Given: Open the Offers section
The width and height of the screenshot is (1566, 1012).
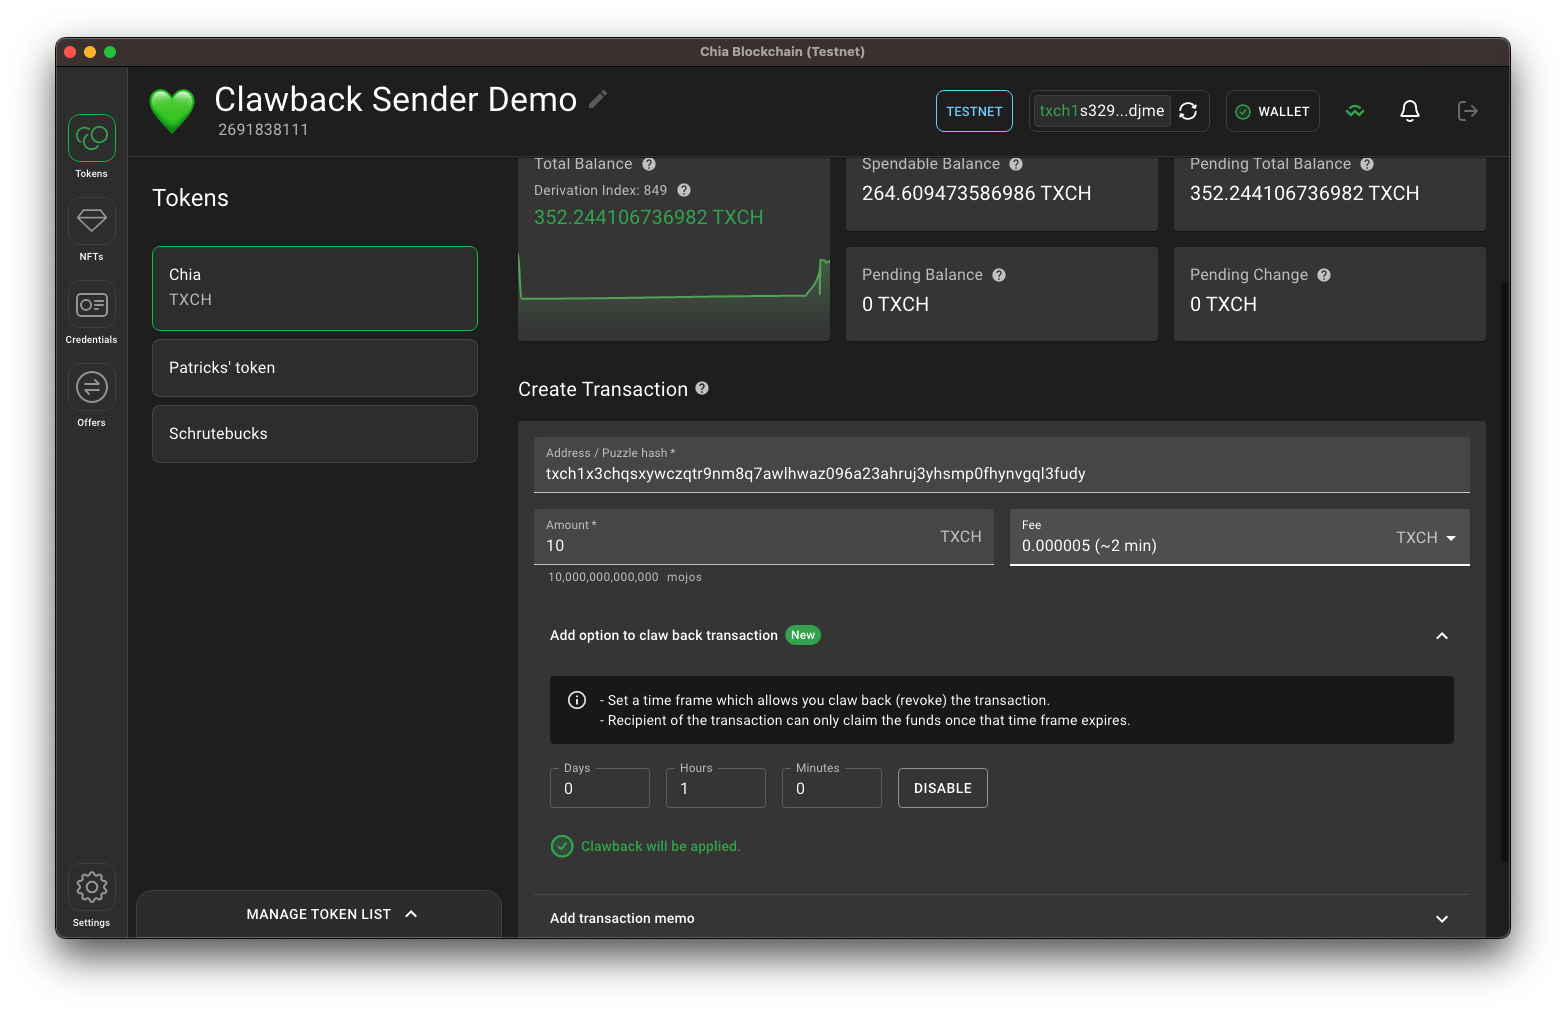Looking at the screenshot, I should point(91,387).
